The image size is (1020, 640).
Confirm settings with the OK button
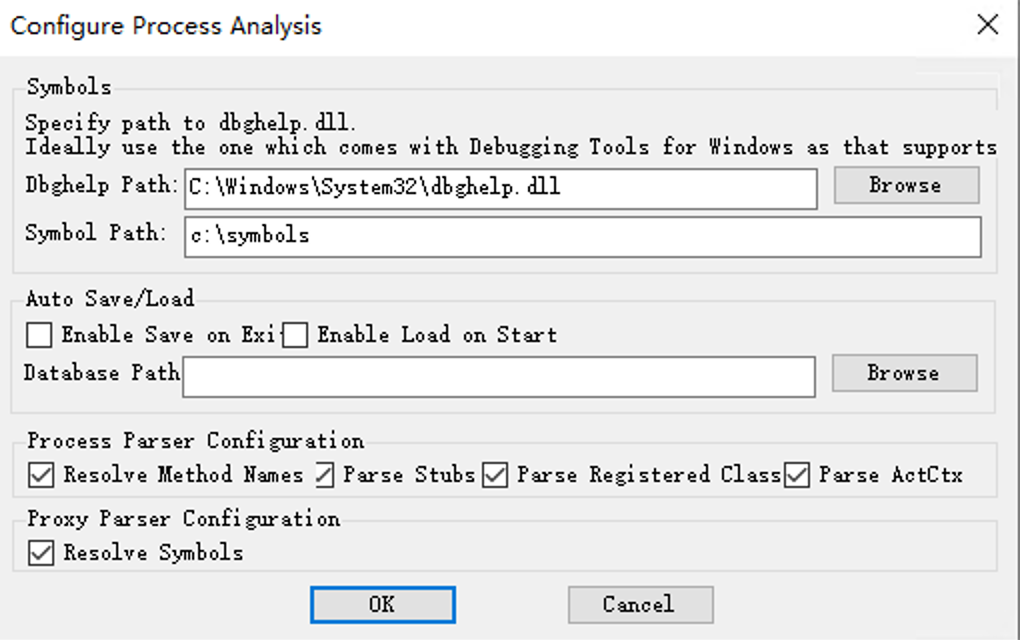[x=382, y=605]
